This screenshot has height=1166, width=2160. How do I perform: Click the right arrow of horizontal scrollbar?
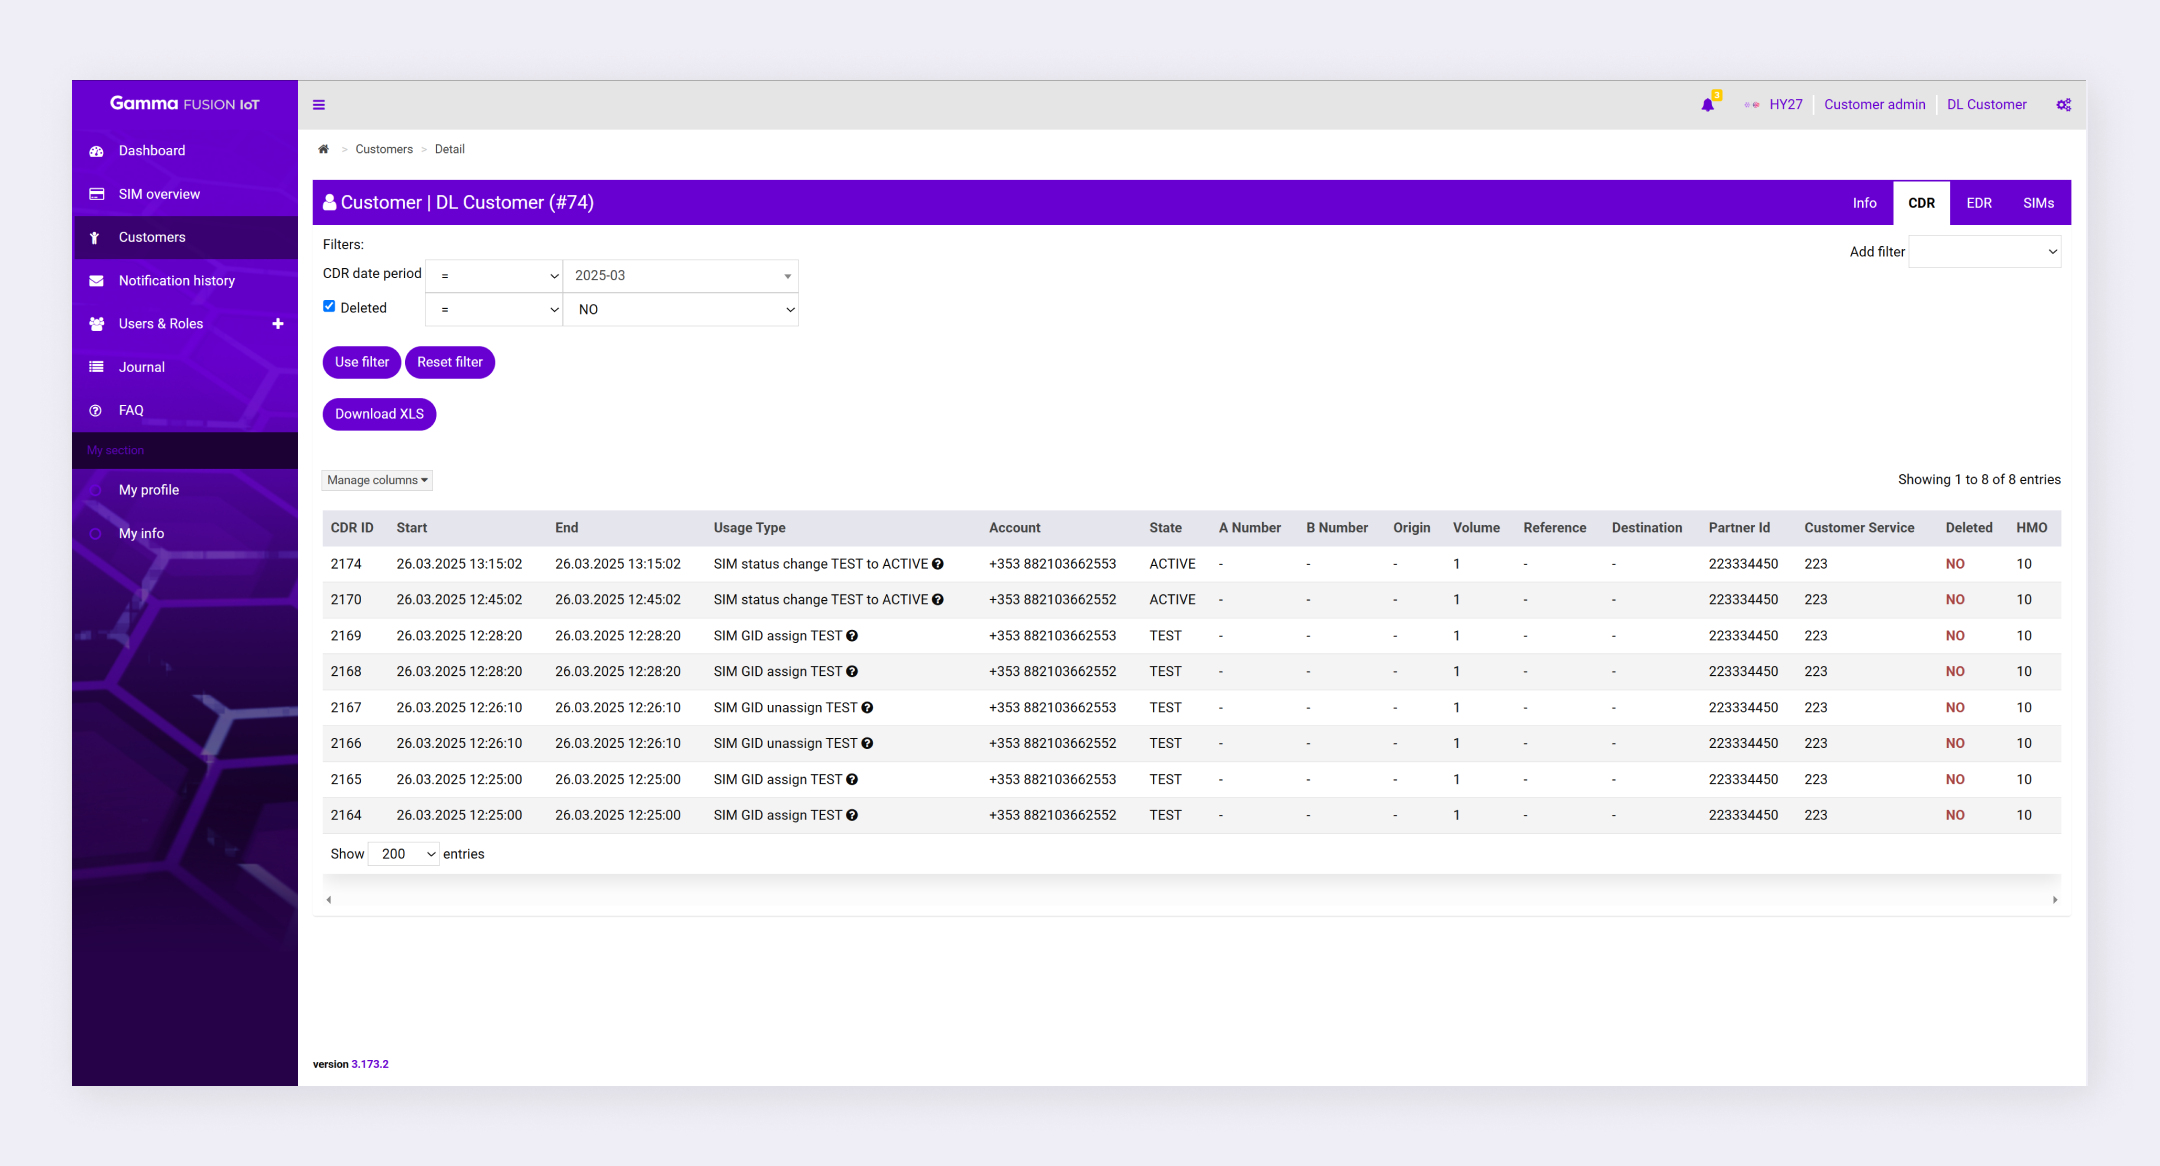[2055, 900]
